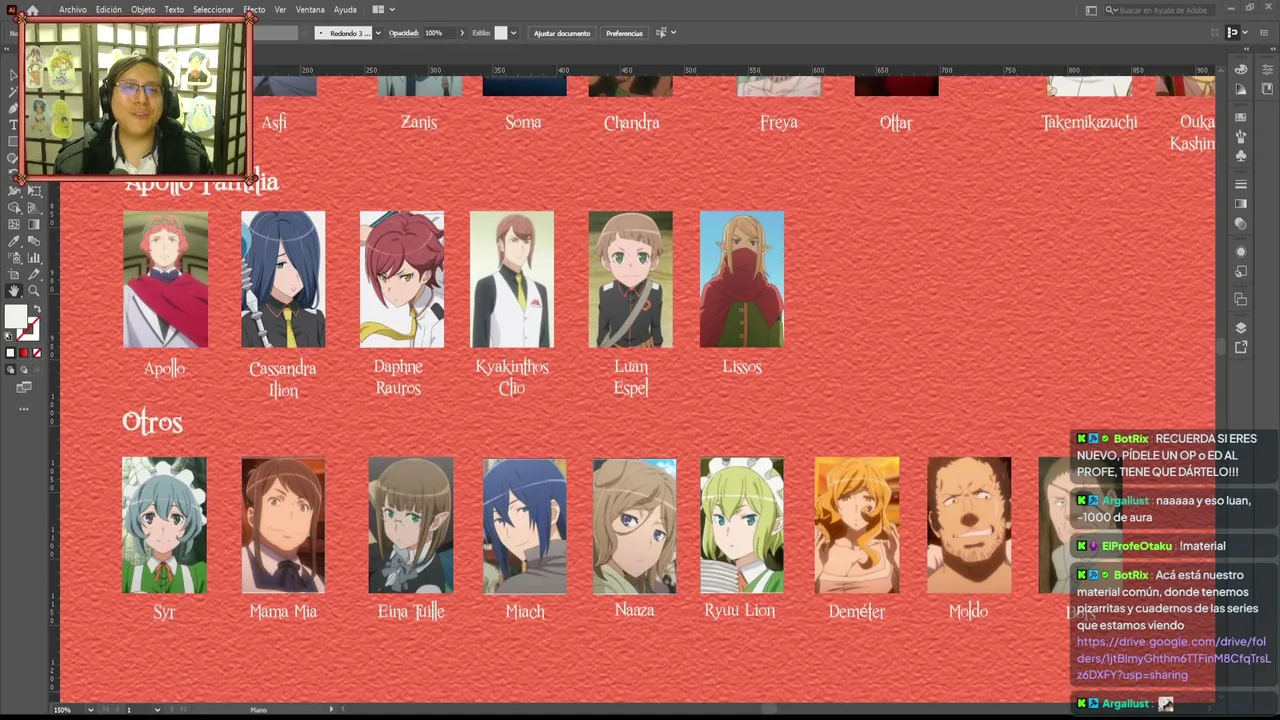Open the Ver menu
Viewport: 1280px width, 720px height.
[280, 10]
